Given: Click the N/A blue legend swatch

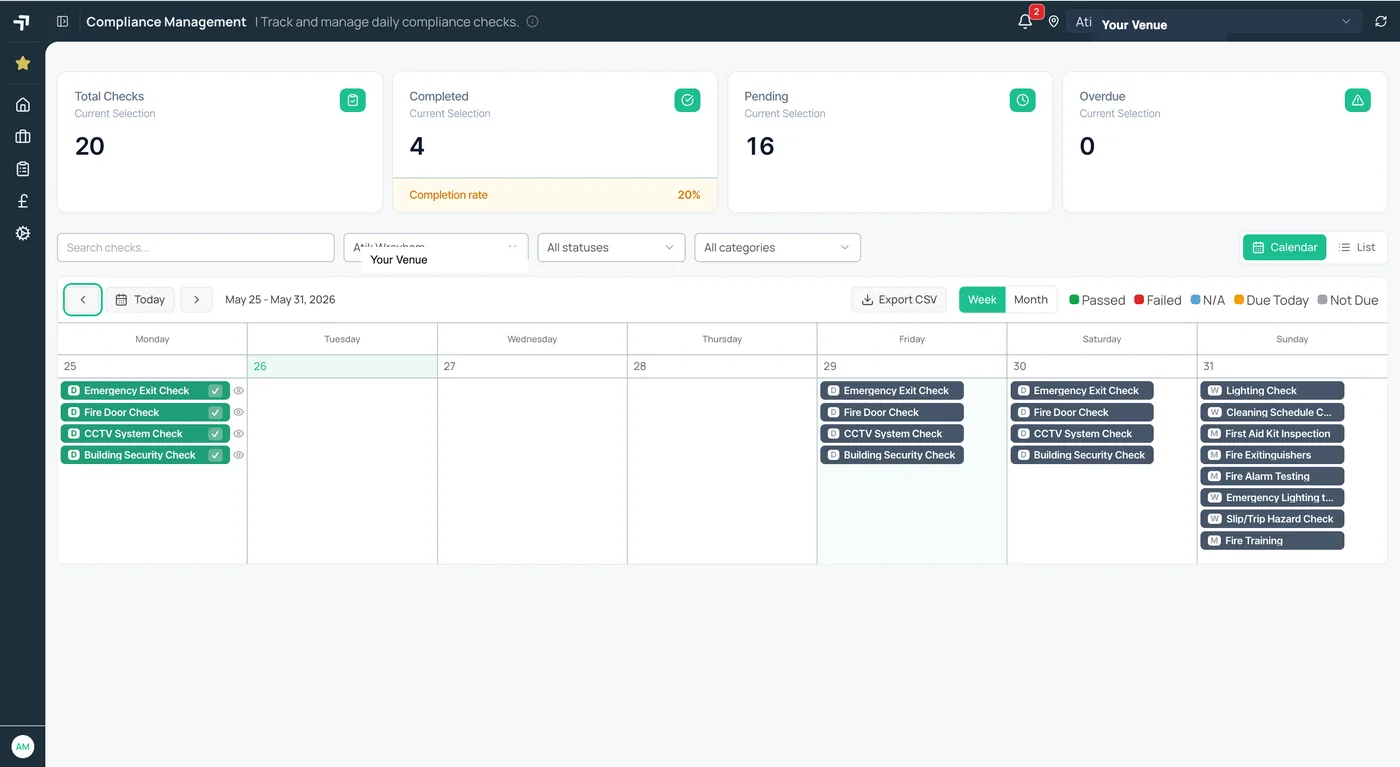Looking at the screenshot, I should tap(1196, 300).
